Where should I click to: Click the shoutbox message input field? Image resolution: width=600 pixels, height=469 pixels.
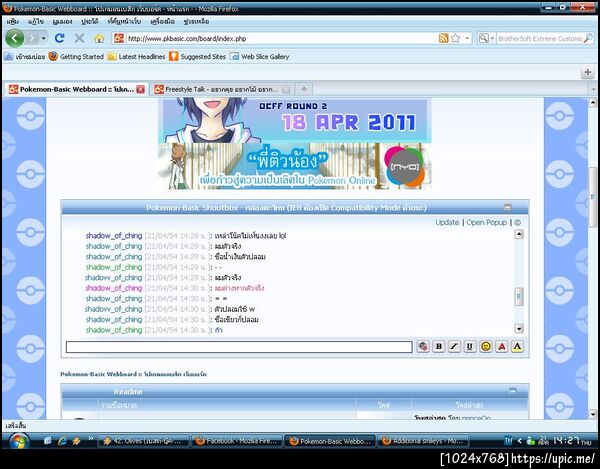(239, 347)
